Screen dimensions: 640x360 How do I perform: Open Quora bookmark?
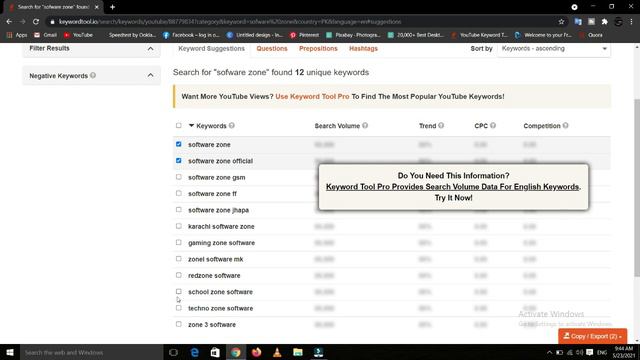[591, 35]
